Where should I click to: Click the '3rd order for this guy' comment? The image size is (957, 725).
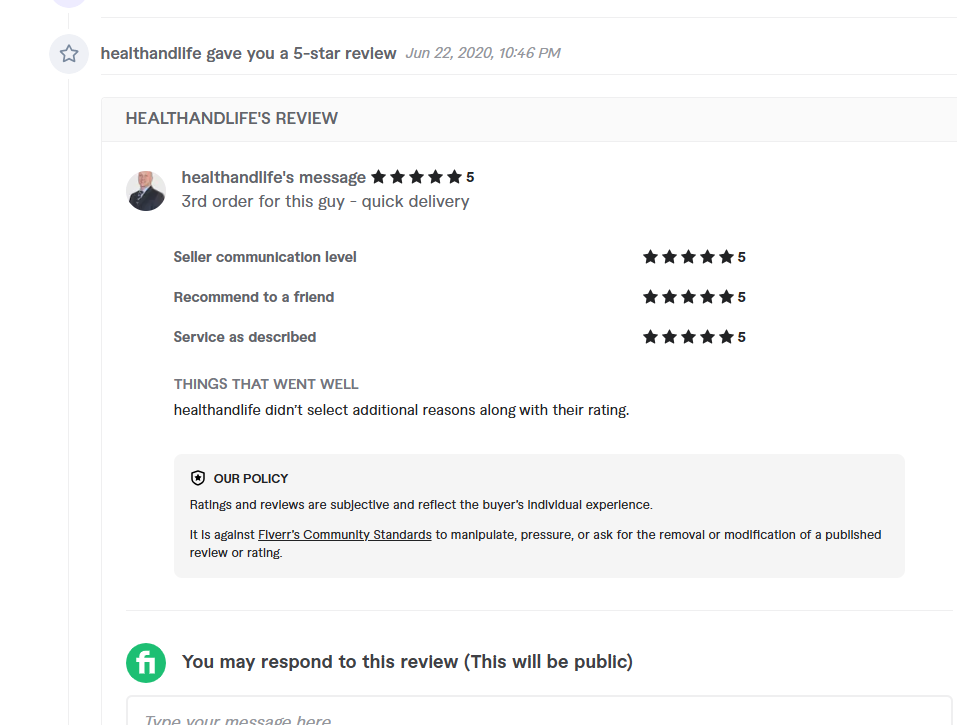pos(325,201)
